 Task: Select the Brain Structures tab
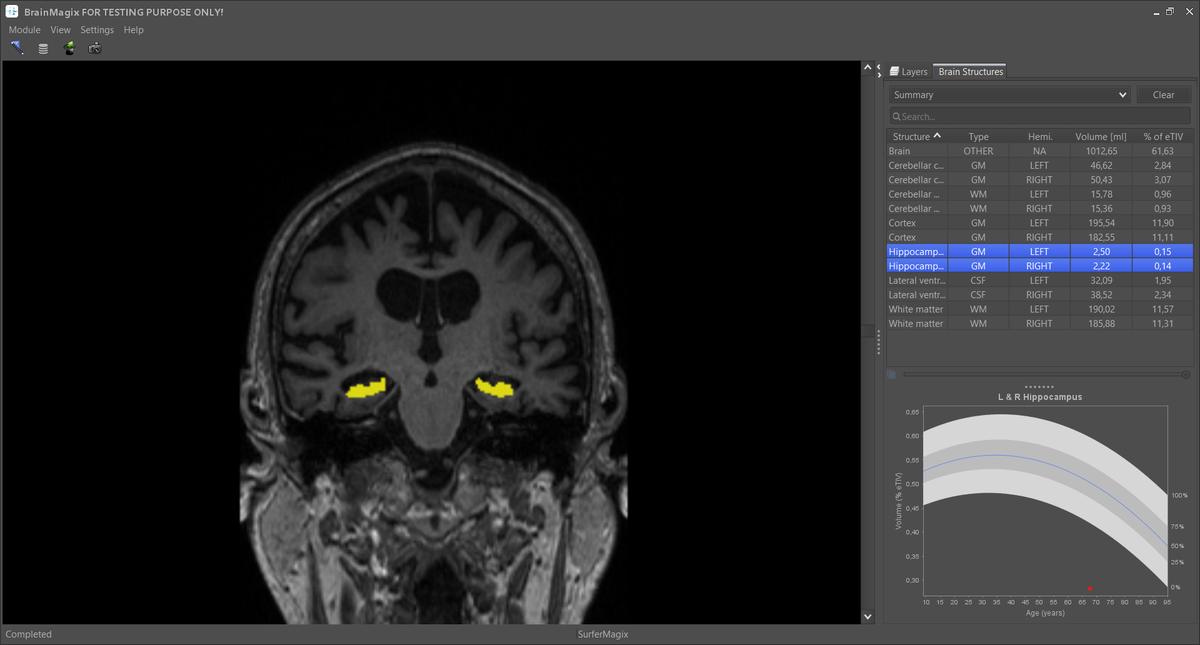pos(970,72)
